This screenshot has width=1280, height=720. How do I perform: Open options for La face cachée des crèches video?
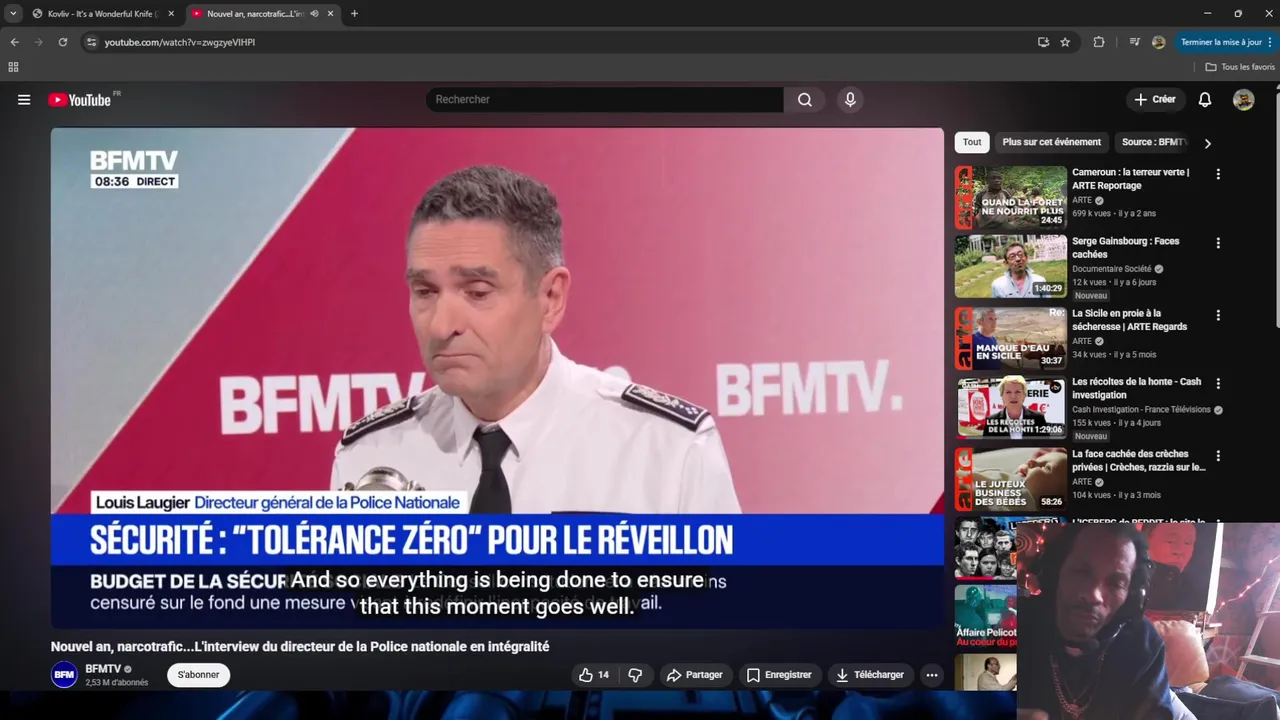point(1218,456)
